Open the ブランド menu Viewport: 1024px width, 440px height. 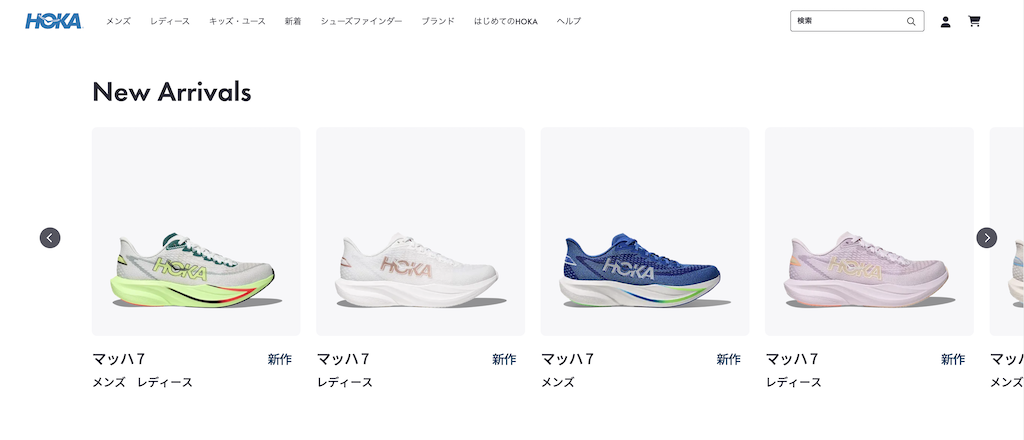point(438,22)
